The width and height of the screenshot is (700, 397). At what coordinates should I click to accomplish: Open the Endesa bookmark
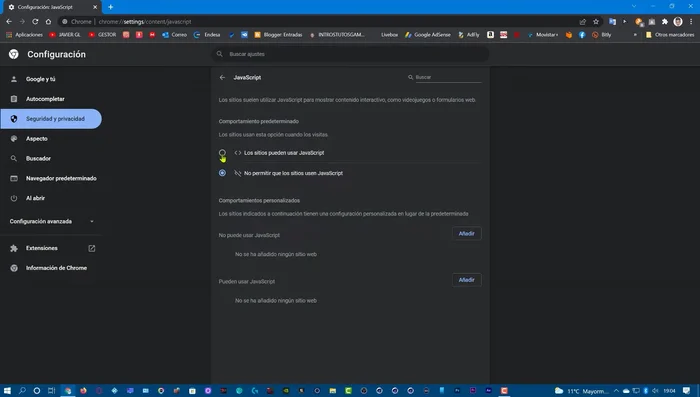[x=207, y=34]
